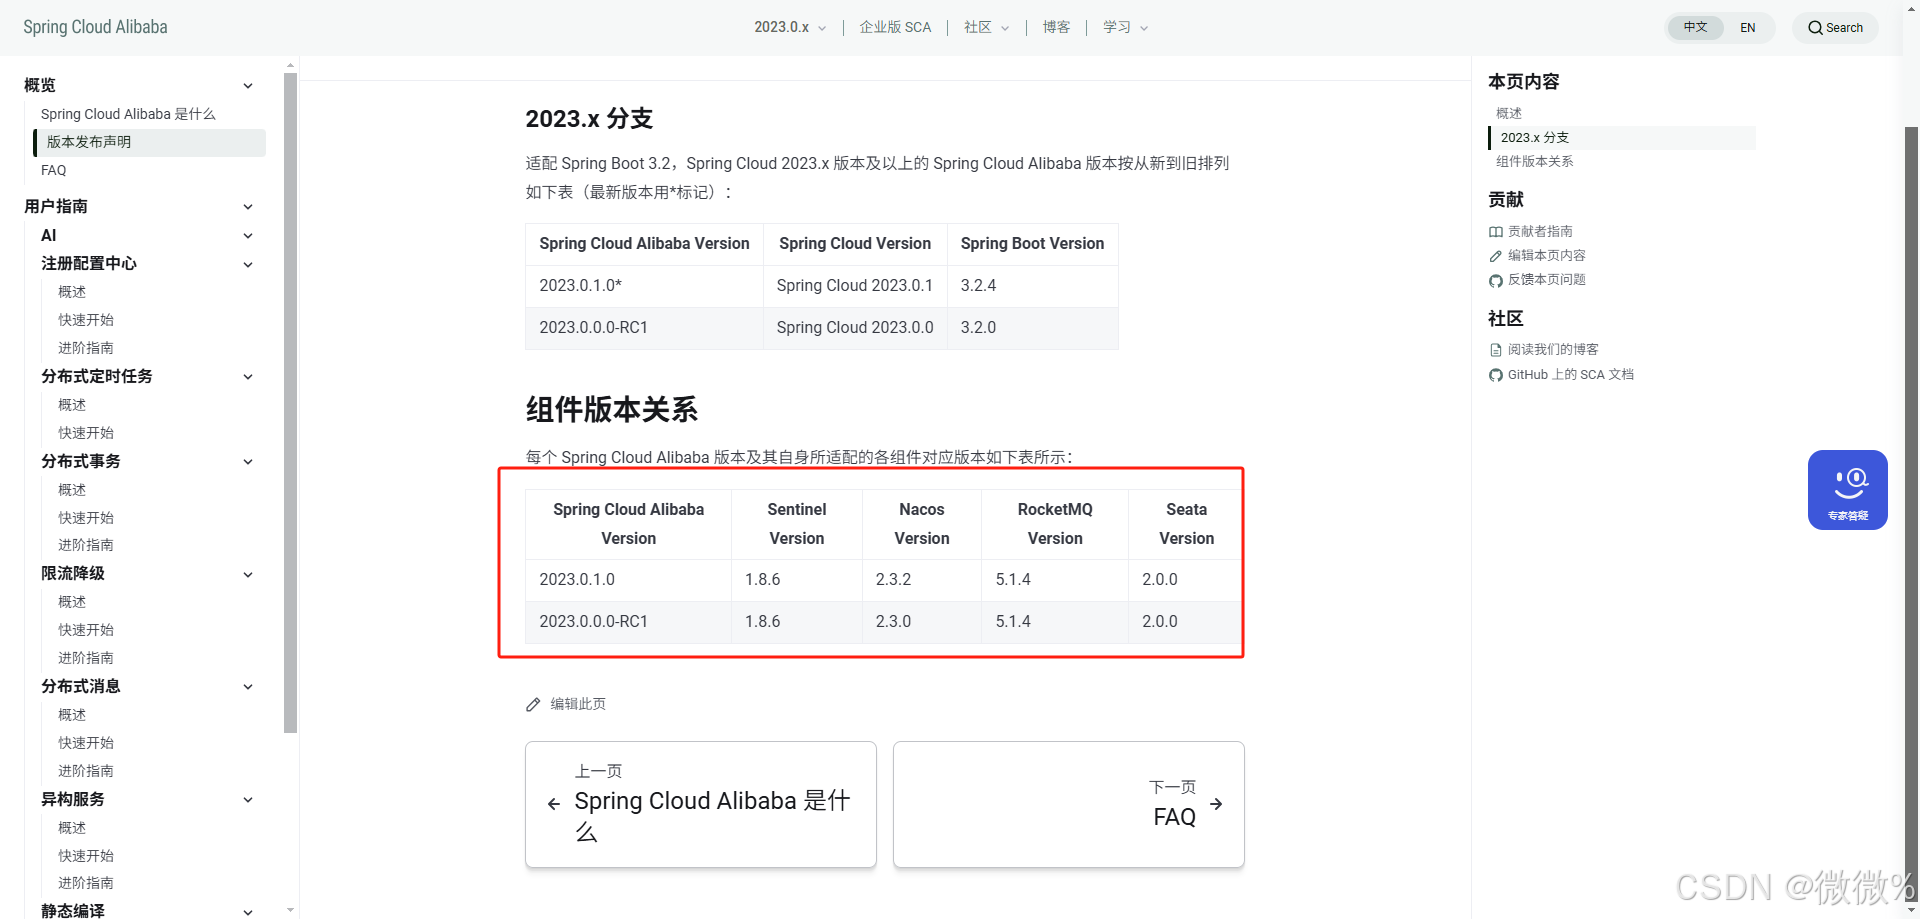Open 快速开始 under 分布式消息
The height and width of the screenshot is (919, 1920).
(86, 743)
